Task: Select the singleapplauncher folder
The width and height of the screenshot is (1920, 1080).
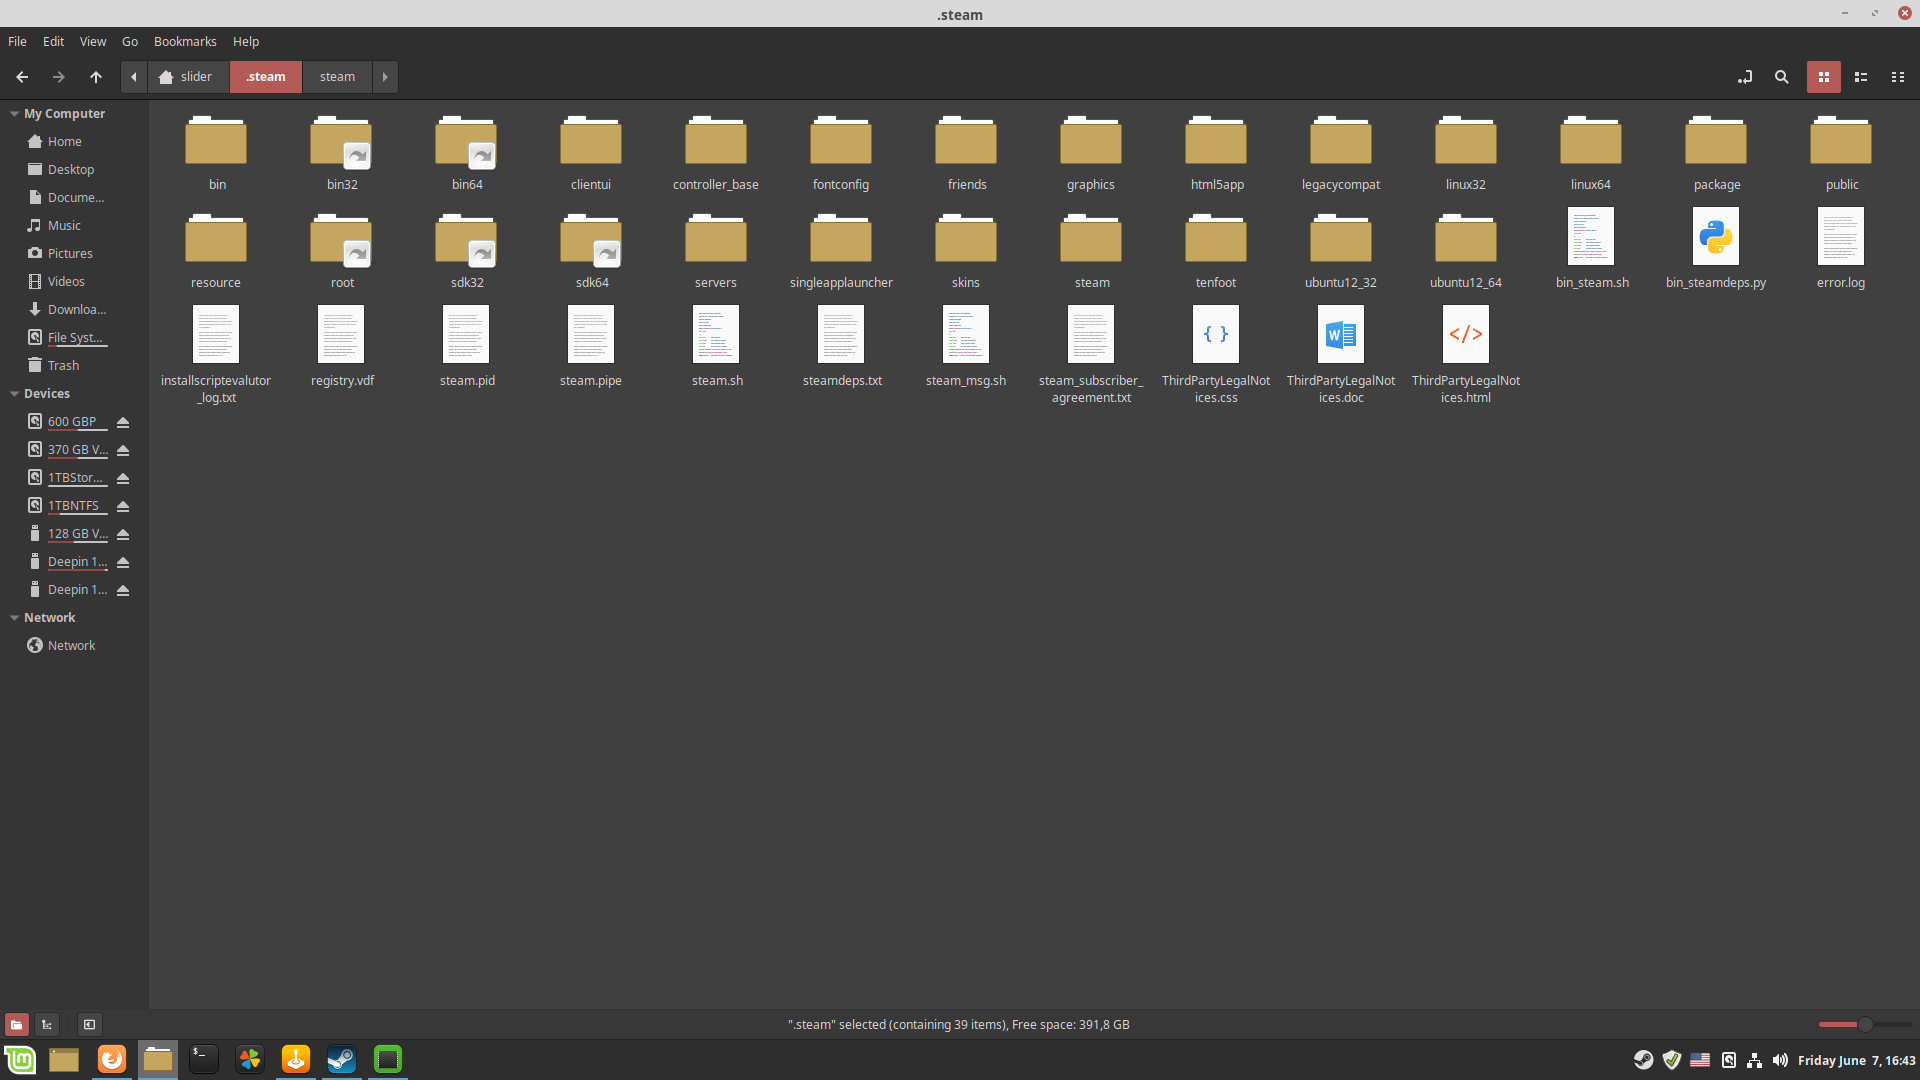Action: [841, 250]
